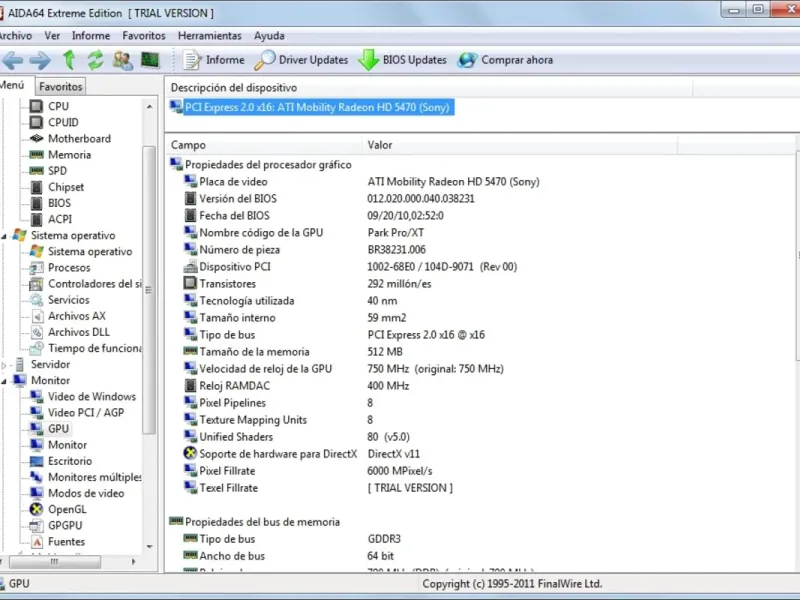
Task: Click the Monitores múltiples icon
Action: [36, 477]
